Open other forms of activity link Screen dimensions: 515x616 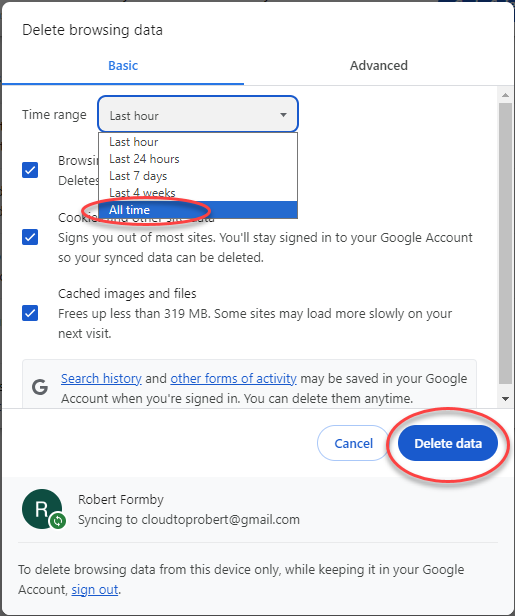pos(233,379)
